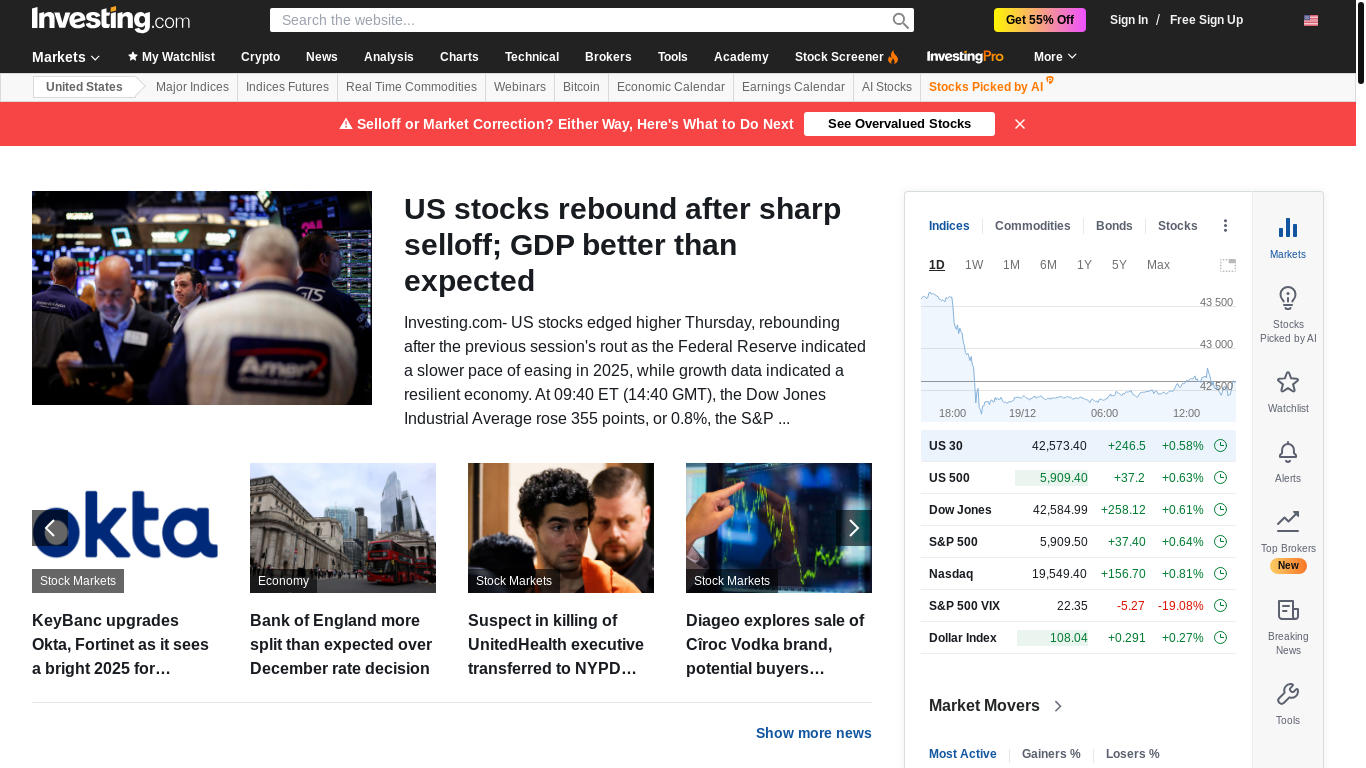
Task: Open the US flag edition selector
Action: pos(1311,20)
